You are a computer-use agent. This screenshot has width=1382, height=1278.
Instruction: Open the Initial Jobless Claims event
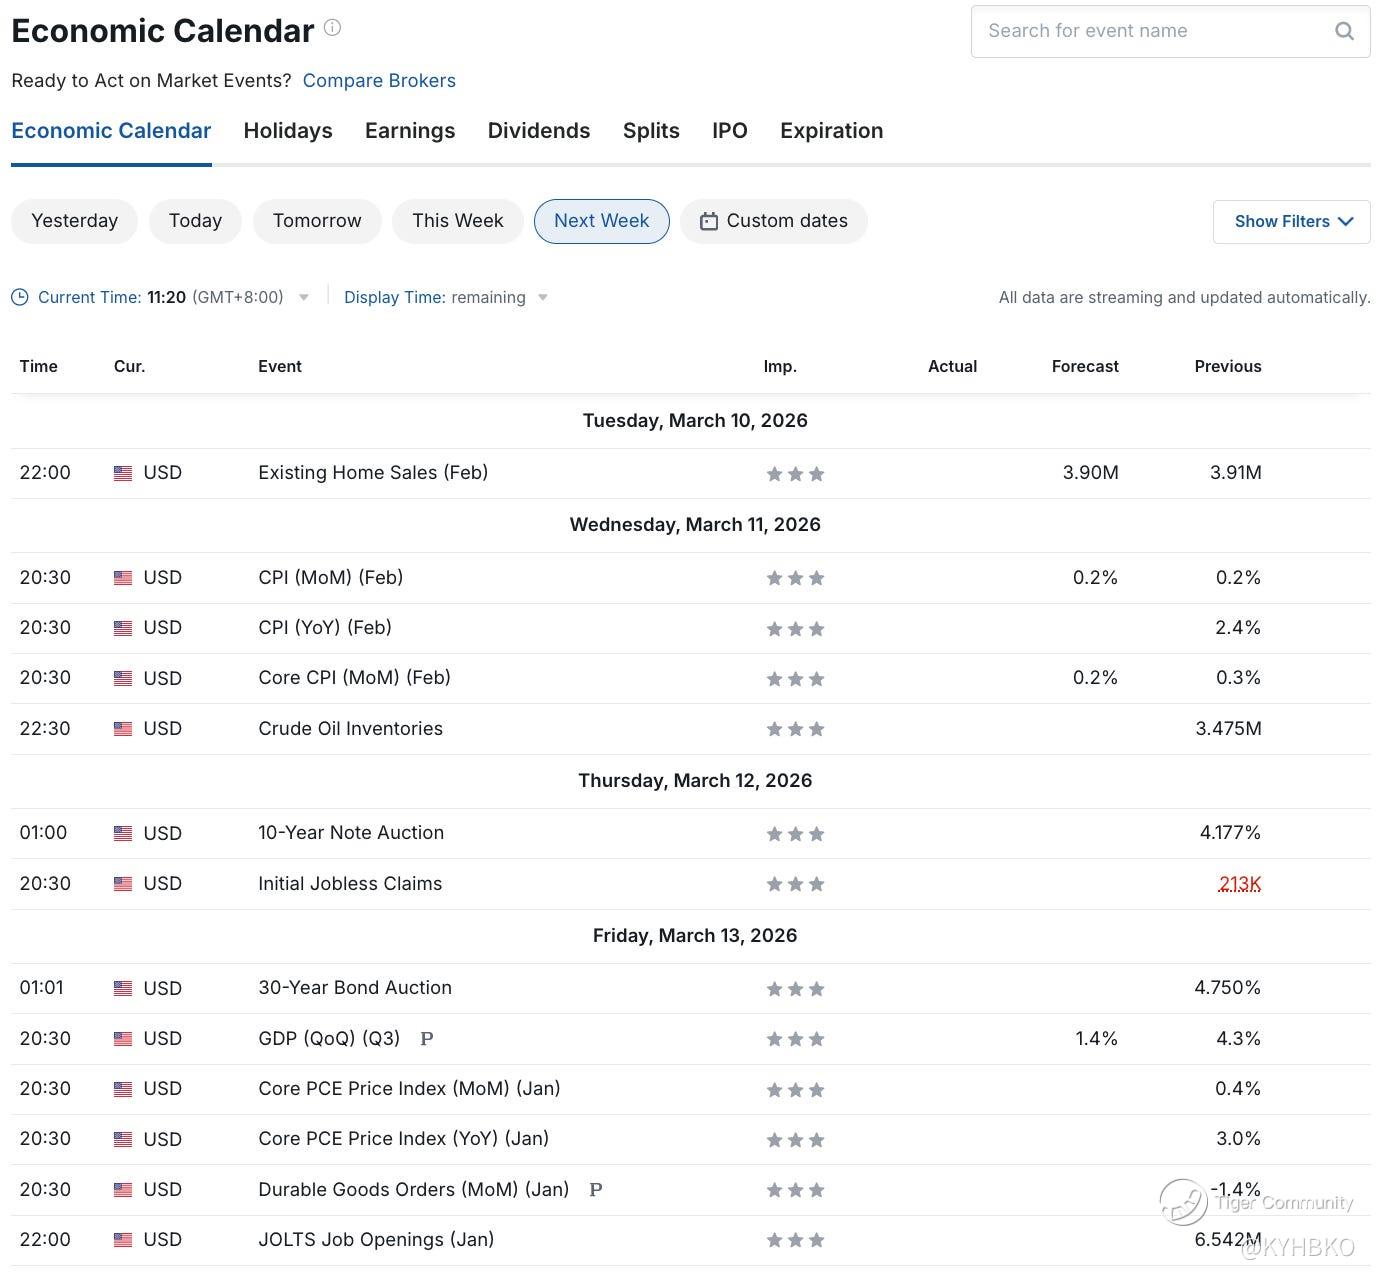pyautogui.click(x=350, y=884)
